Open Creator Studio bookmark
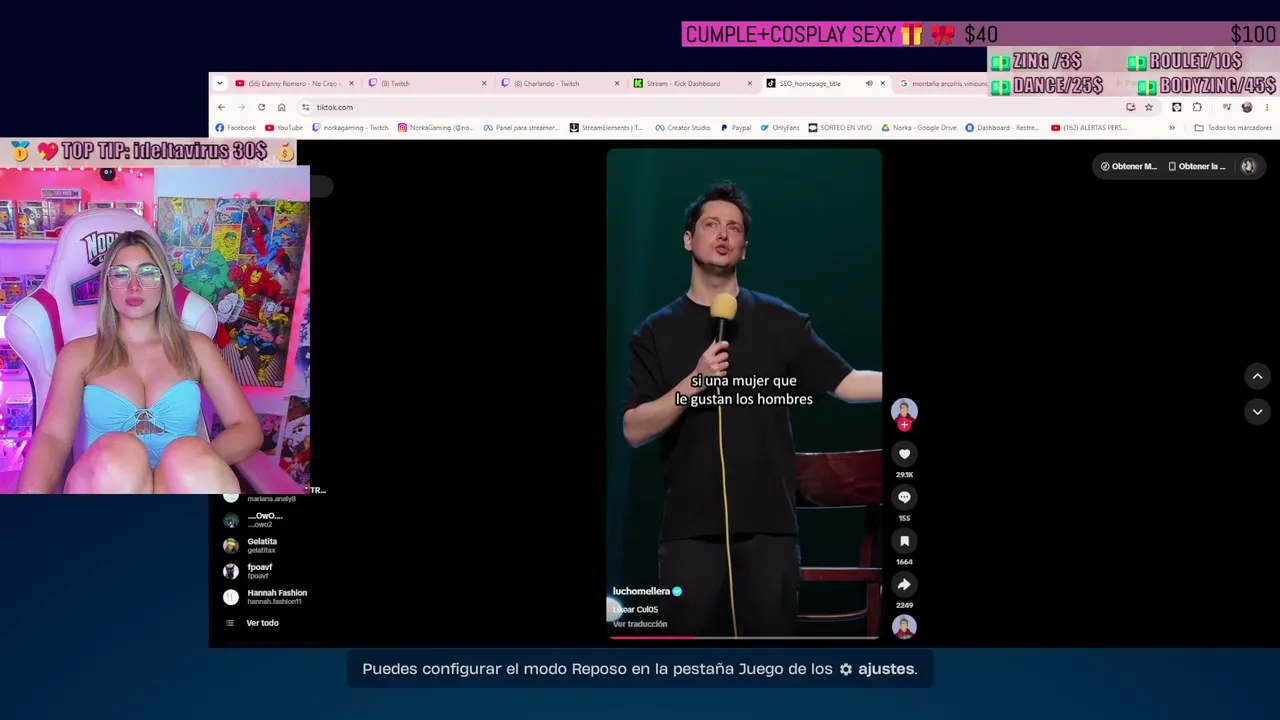The image size is (1280, 720). (683, 128)
